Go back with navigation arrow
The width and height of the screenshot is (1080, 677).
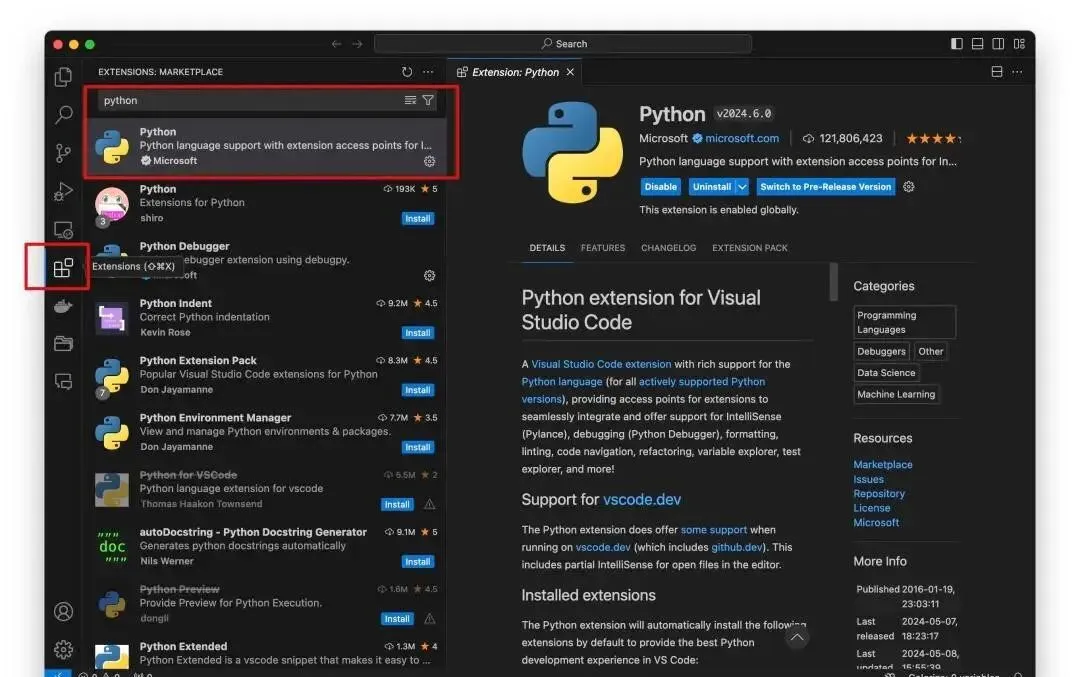[336, 43]
